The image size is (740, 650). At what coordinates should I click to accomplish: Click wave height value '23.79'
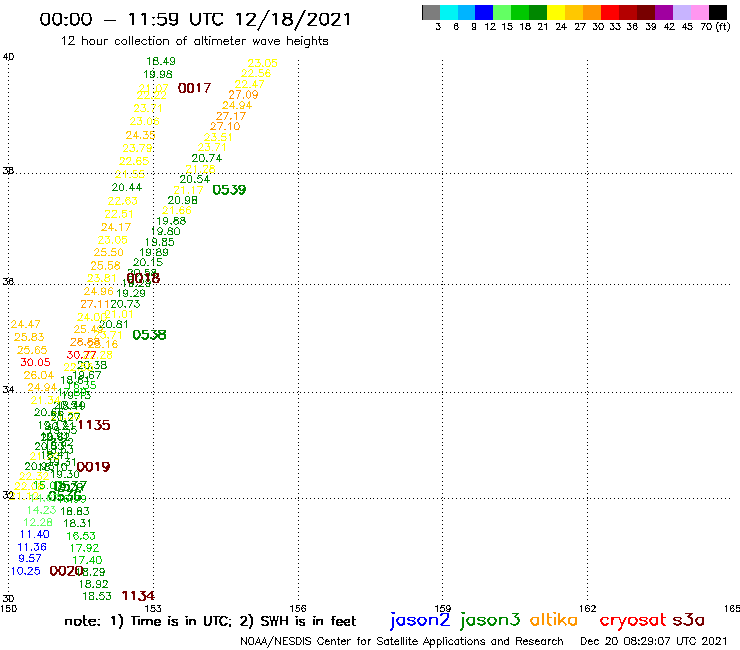pos(137,148)
